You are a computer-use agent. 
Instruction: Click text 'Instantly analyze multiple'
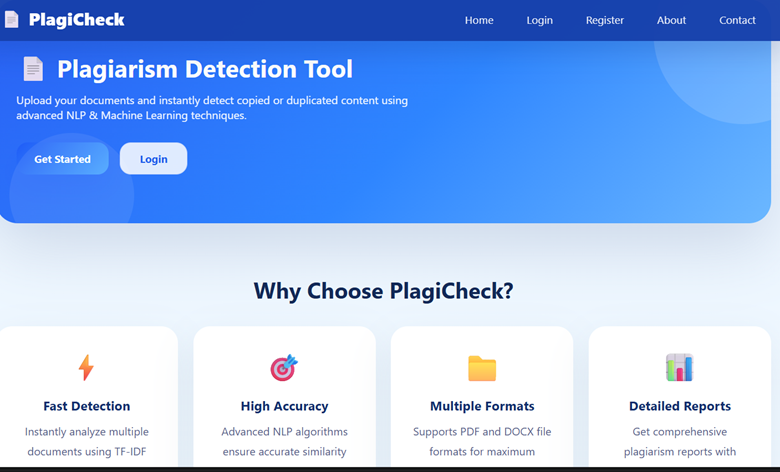pyautogui.click(x=87, y=432)
